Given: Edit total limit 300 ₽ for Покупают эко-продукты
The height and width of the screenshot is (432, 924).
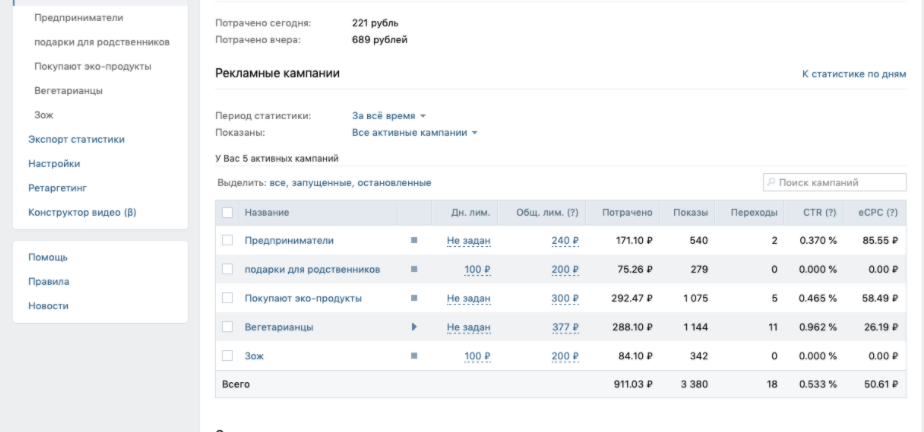Looking at the screenshot, I should (x=565, y=298).
